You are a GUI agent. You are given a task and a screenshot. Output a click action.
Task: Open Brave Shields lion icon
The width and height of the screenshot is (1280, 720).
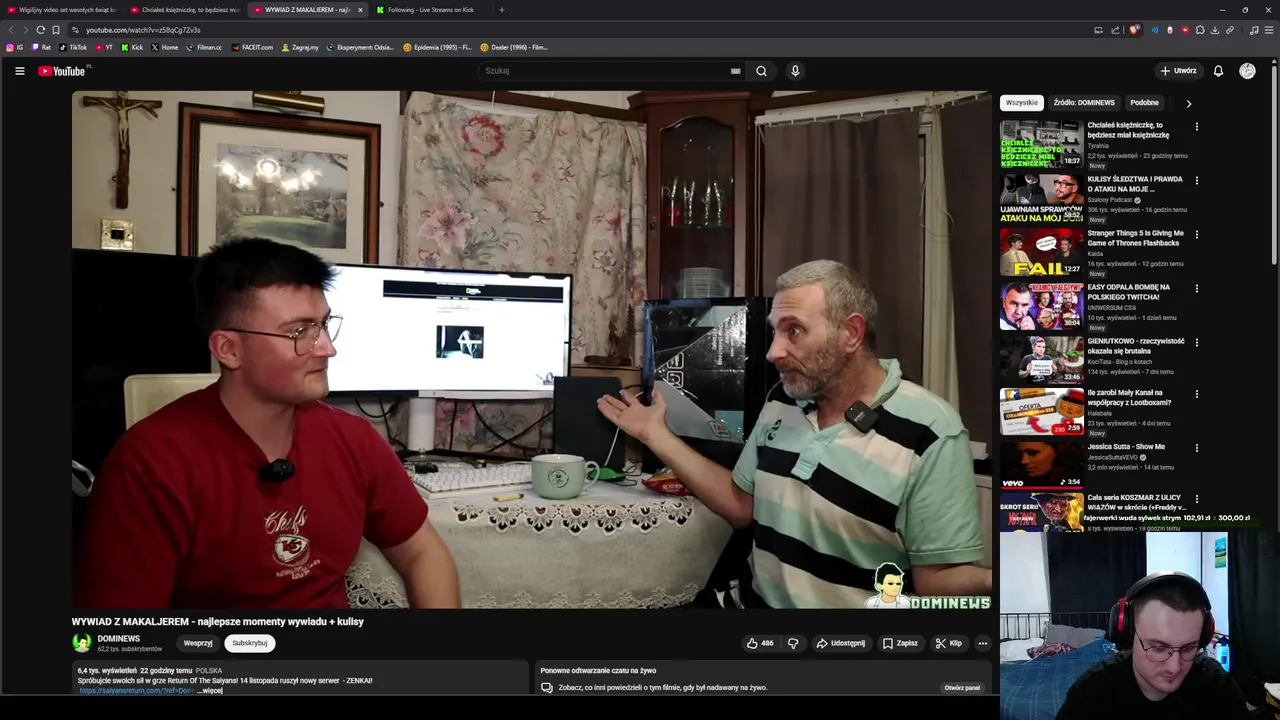1134,30
